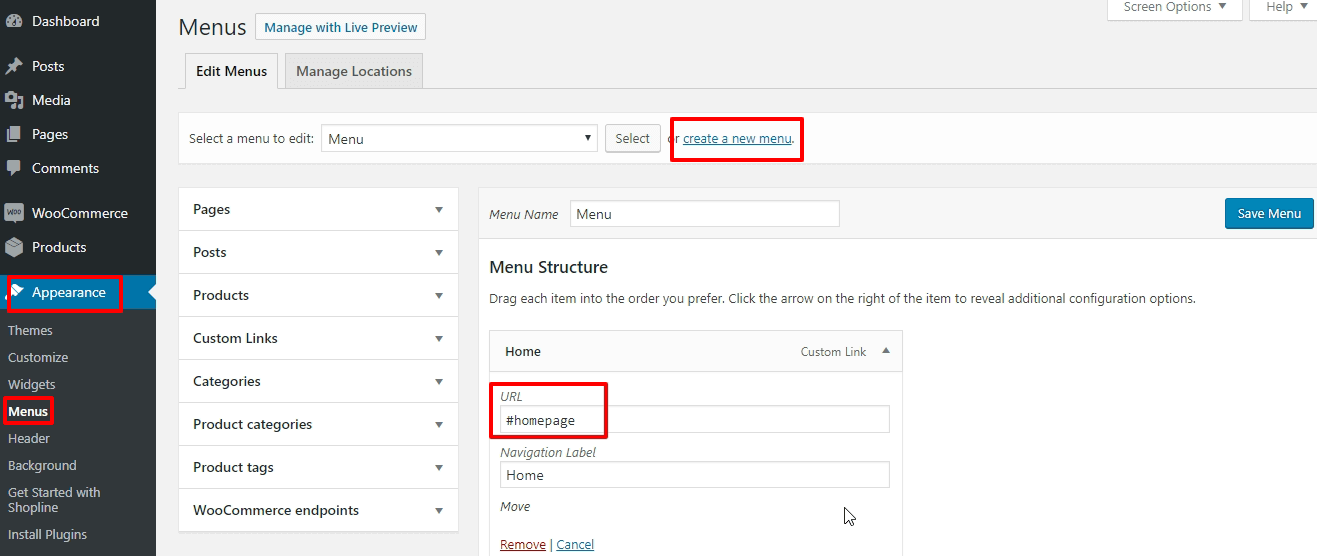Viewport: 1317px width, 556px height.
Task: Click the Comments bubble icon
Action: (x=14, y=168)
